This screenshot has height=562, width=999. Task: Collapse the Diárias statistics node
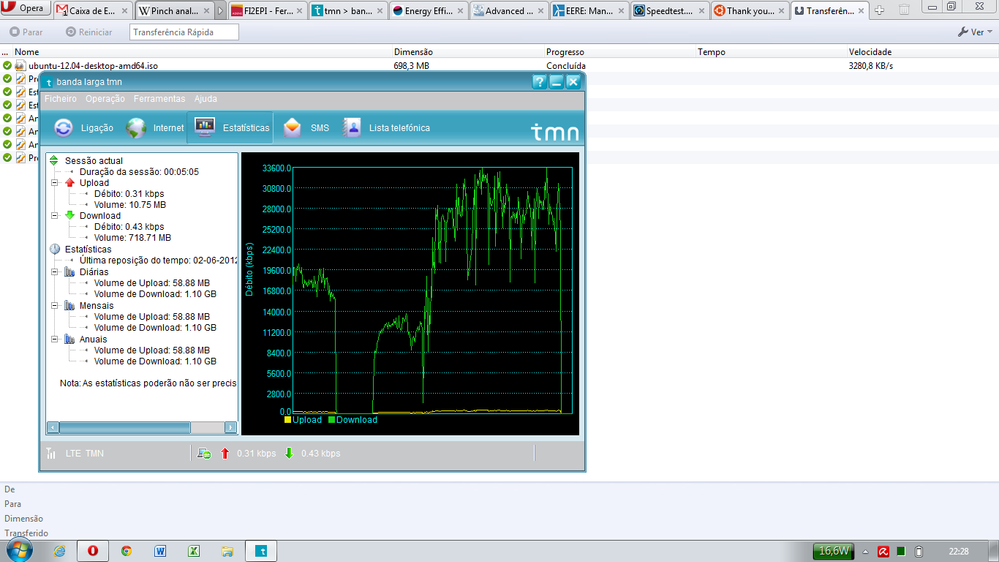(55, 271)
